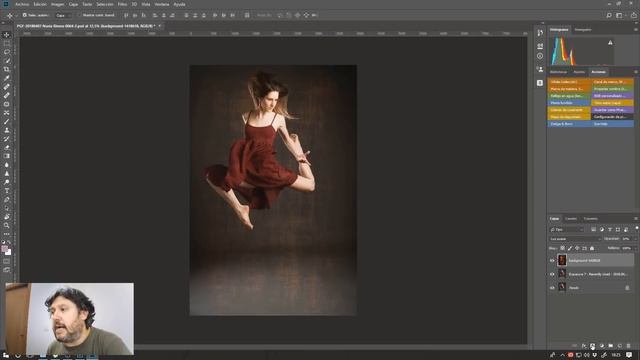Select the Clone Stamp tool
Viewport: 640px width, 360px height.
[x=7, y=130]
